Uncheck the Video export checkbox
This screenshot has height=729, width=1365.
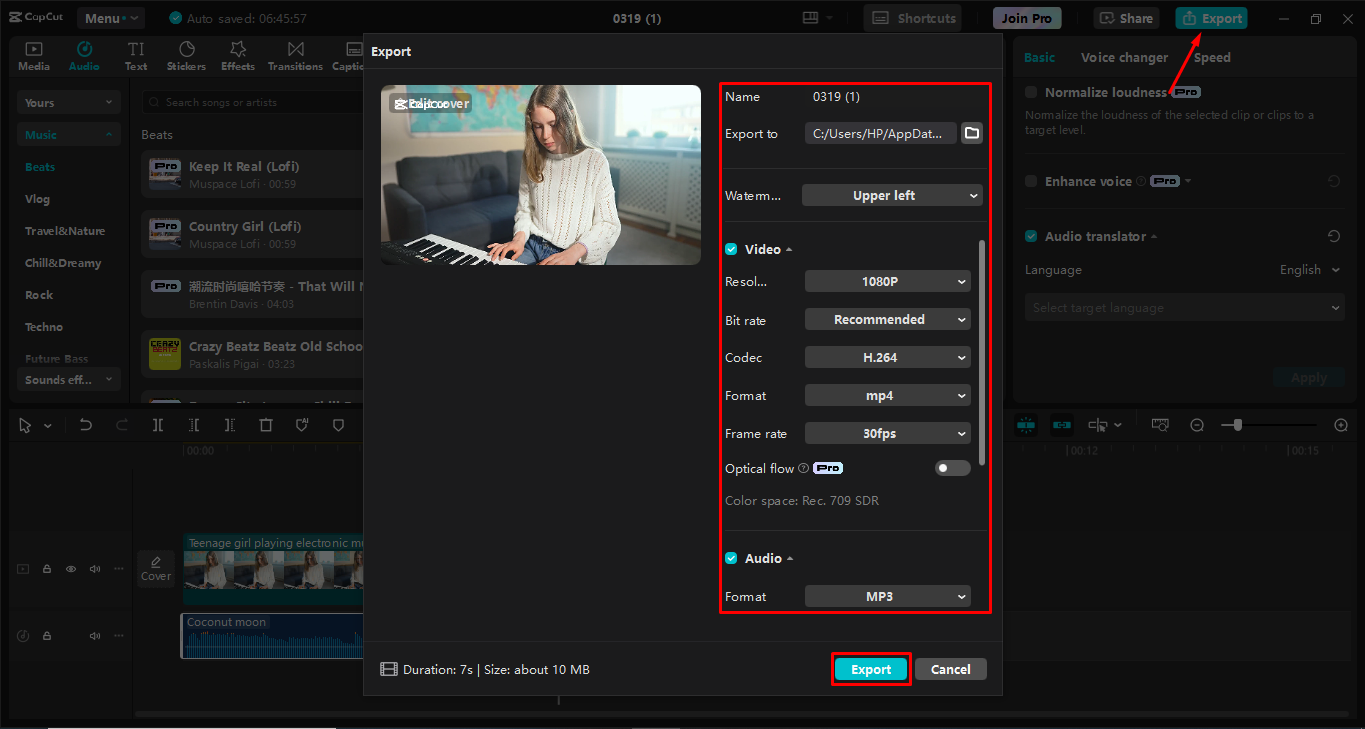[731, 248]
